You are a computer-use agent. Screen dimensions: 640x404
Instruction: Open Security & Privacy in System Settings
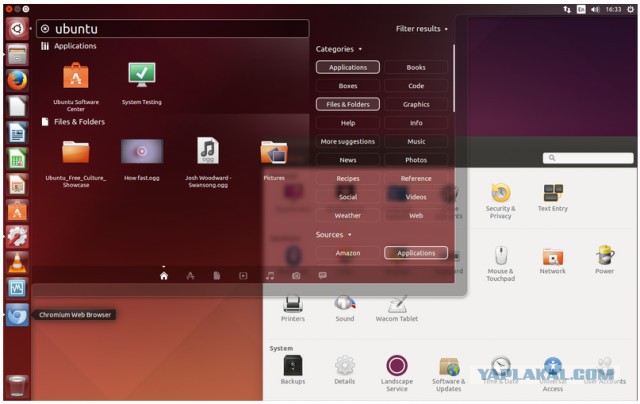click(x=500, y=201)
